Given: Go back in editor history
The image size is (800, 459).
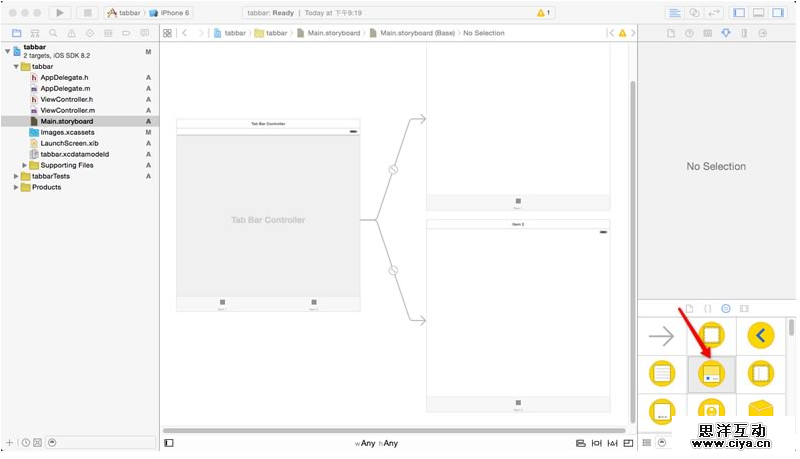Looking at the screenshot, I should (x=185, y=33).
